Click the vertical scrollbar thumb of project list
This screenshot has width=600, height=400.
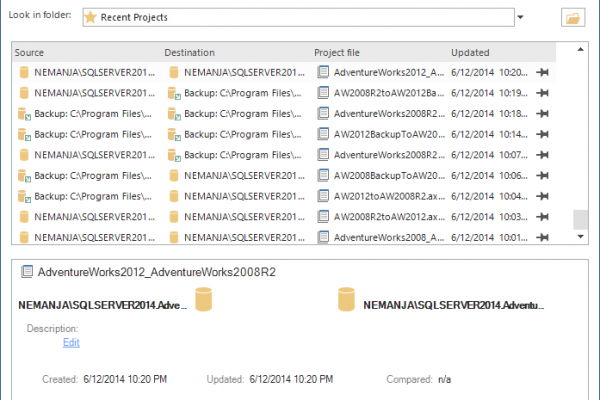(580, 219)
